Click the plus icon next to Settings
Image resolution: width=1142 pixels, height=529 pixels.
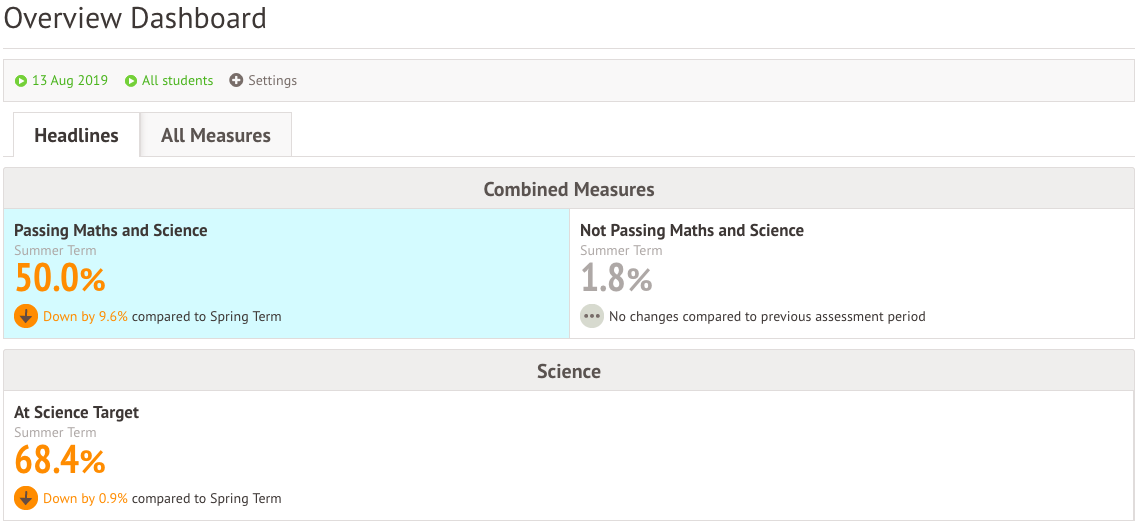pyautogui.click(x=236, y=81)
